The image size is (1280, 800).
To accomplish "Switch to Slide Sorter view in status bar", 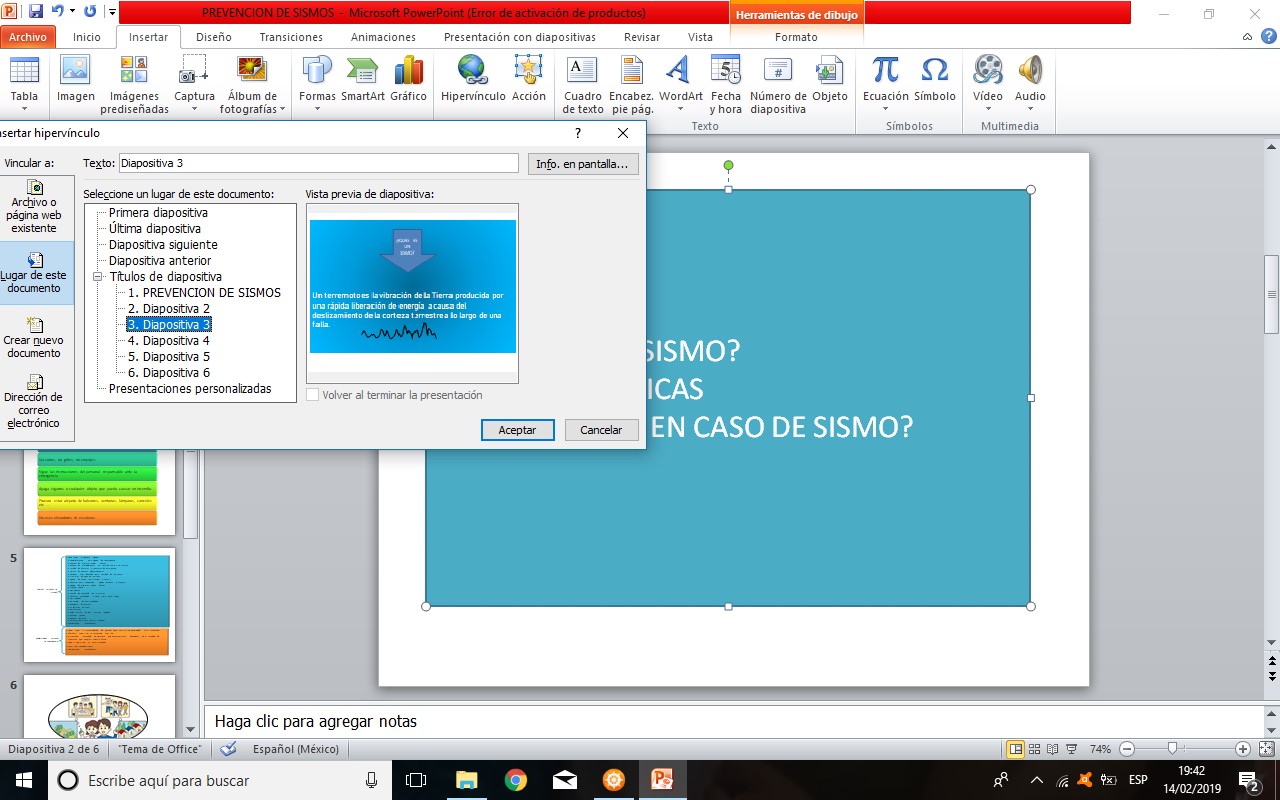I will point(1036,748).
